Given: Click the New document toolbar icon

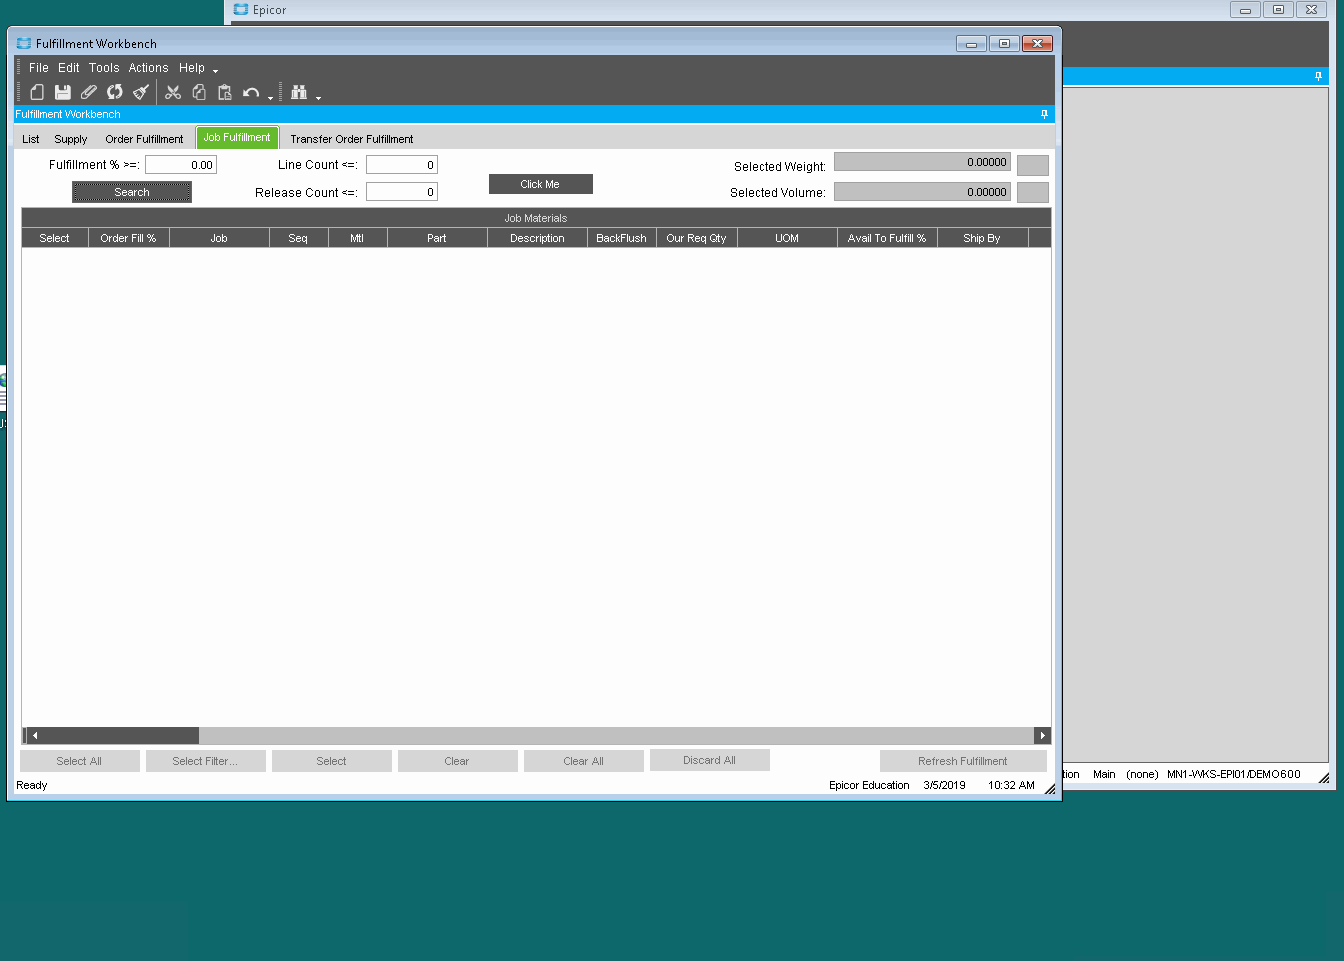Looking at the screenshot, I should pos(37,92).
